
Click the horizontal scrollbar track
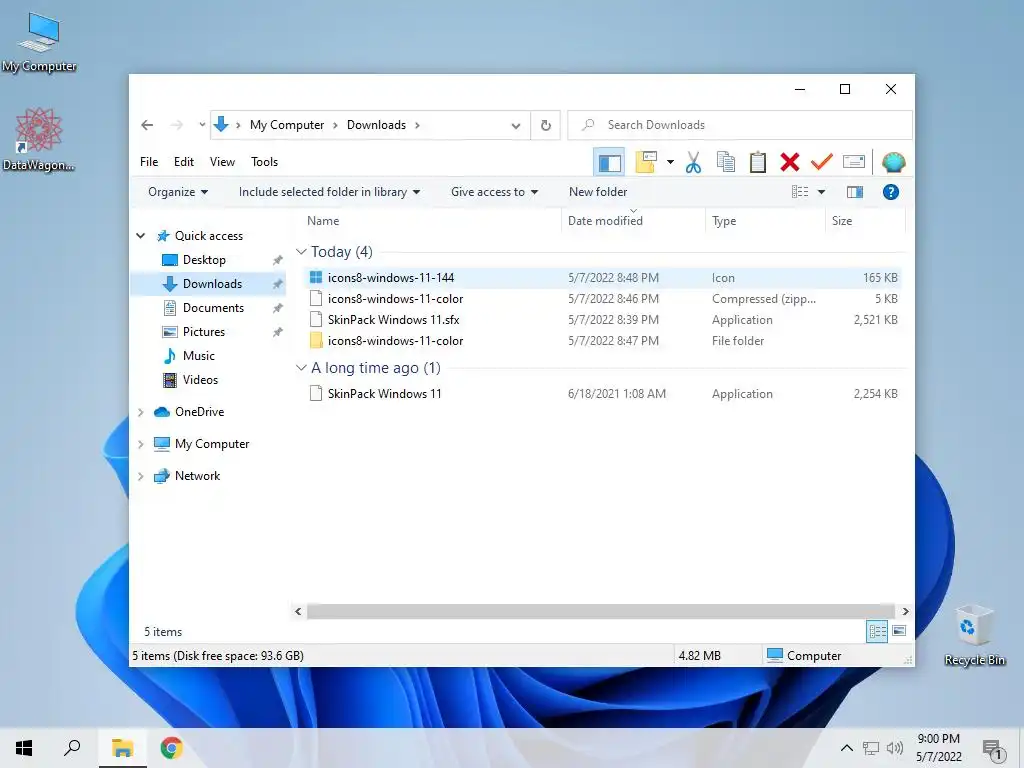pyautogui.click(x=601, y=611)
